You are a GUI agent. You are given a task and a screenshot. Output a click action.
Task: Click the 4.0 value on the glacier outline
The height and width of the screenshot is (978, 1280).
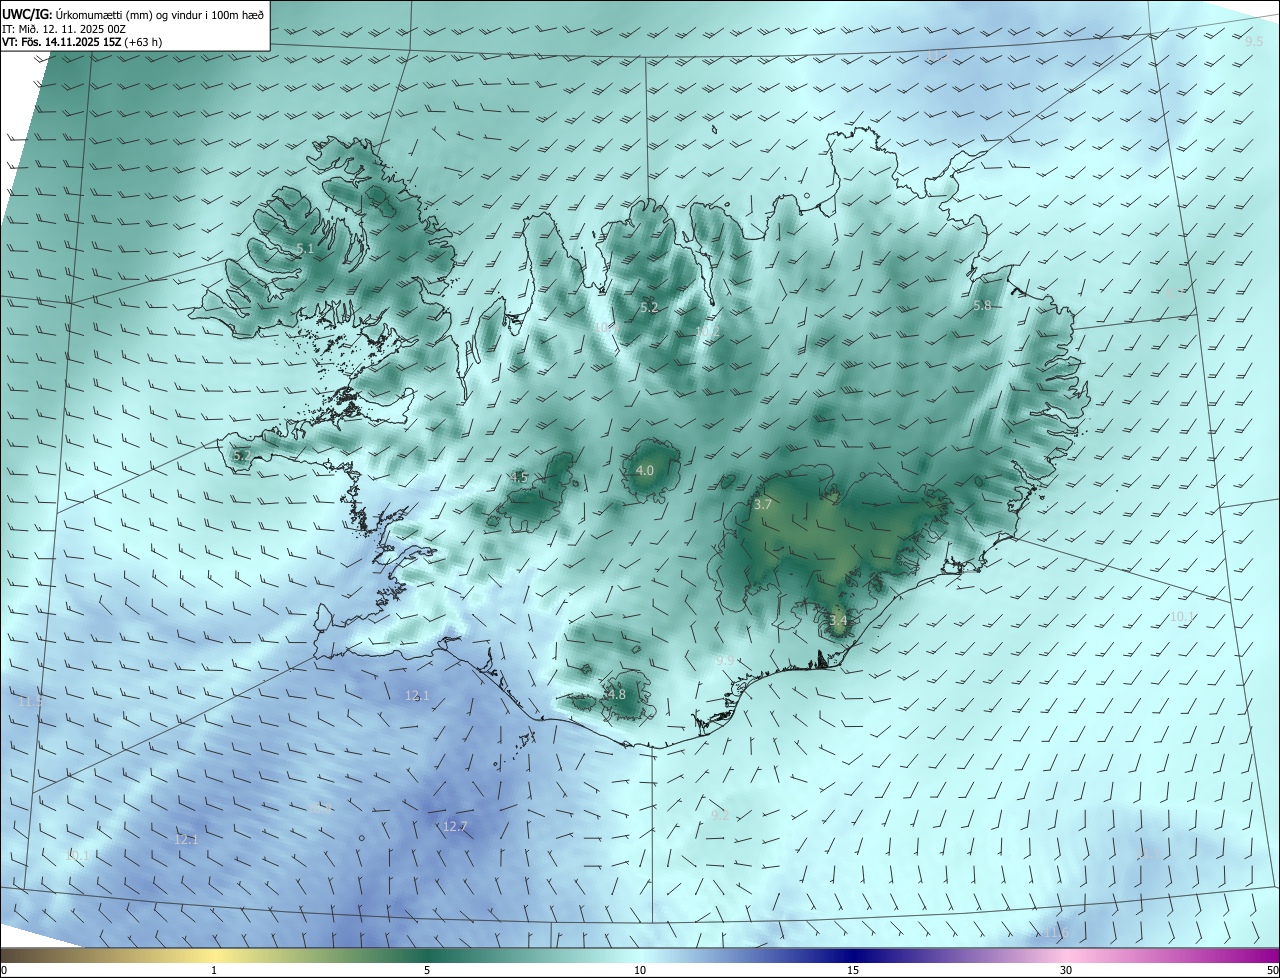click(645, 470)
